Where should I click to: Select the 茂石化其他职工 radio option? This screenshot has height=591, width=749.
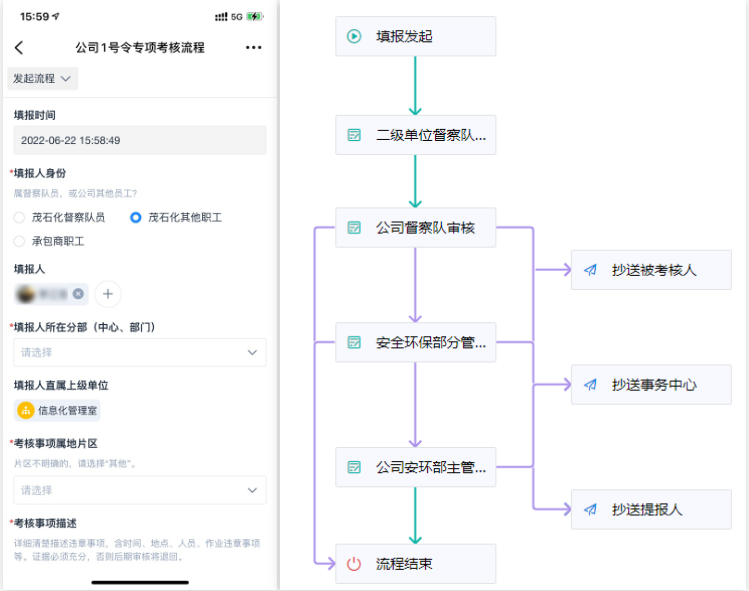click(136, 217)
